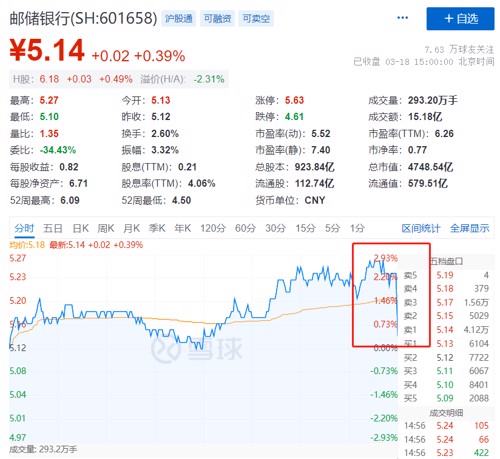This screenshot has width=500, height=459.
Task: Switch to the 五日 chart tab
Action: (x=53, y=228)
